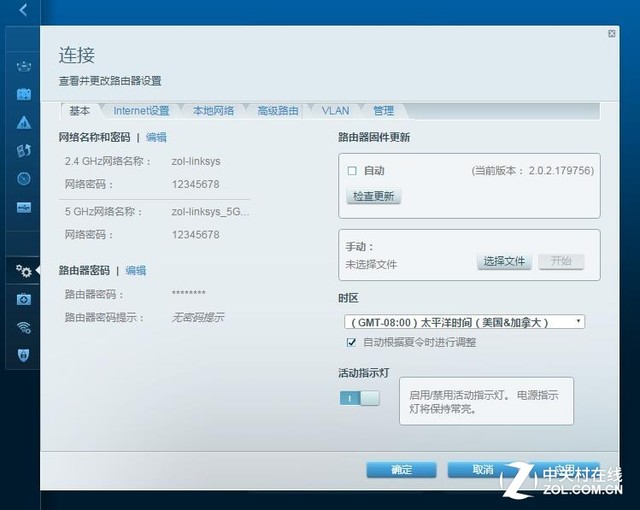Viewport: 640px width, 510px height.
Task: Click the 无密码提示 hint text
Action: tap(198, 317)
